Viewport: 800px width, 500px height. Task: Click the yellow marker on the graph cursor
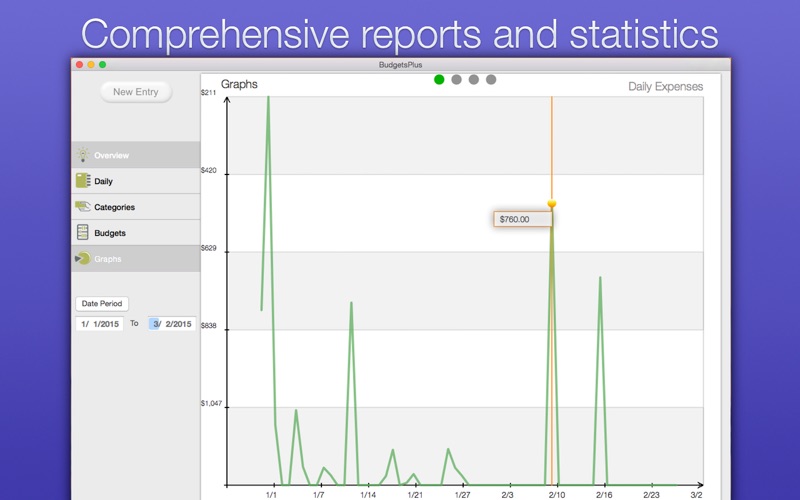(552, 204)
